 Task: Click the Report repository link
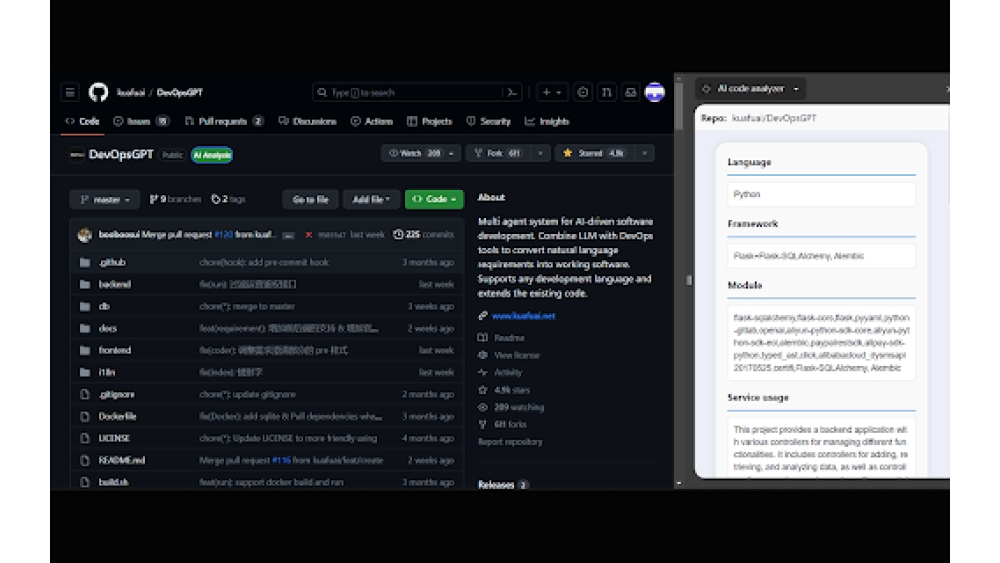[x=510, y=441]
